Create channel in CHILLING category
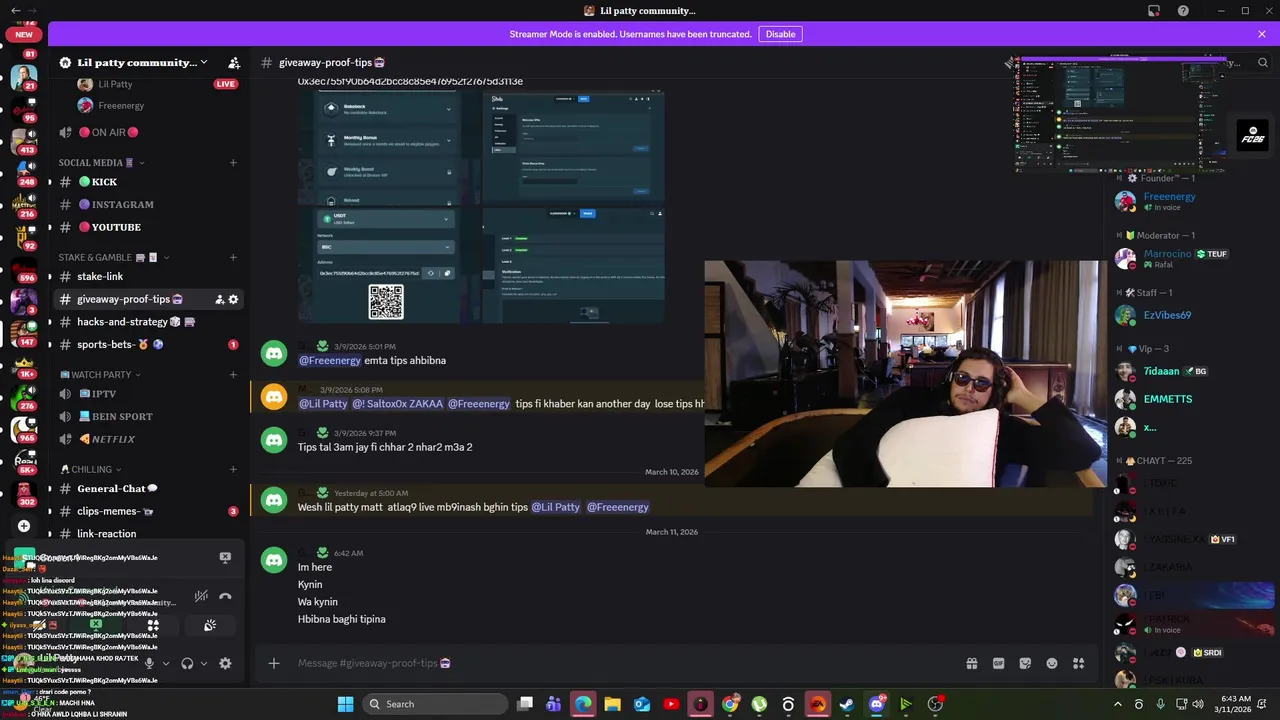The height and width of the screenshot is (720, 1280). click(233, 469)
